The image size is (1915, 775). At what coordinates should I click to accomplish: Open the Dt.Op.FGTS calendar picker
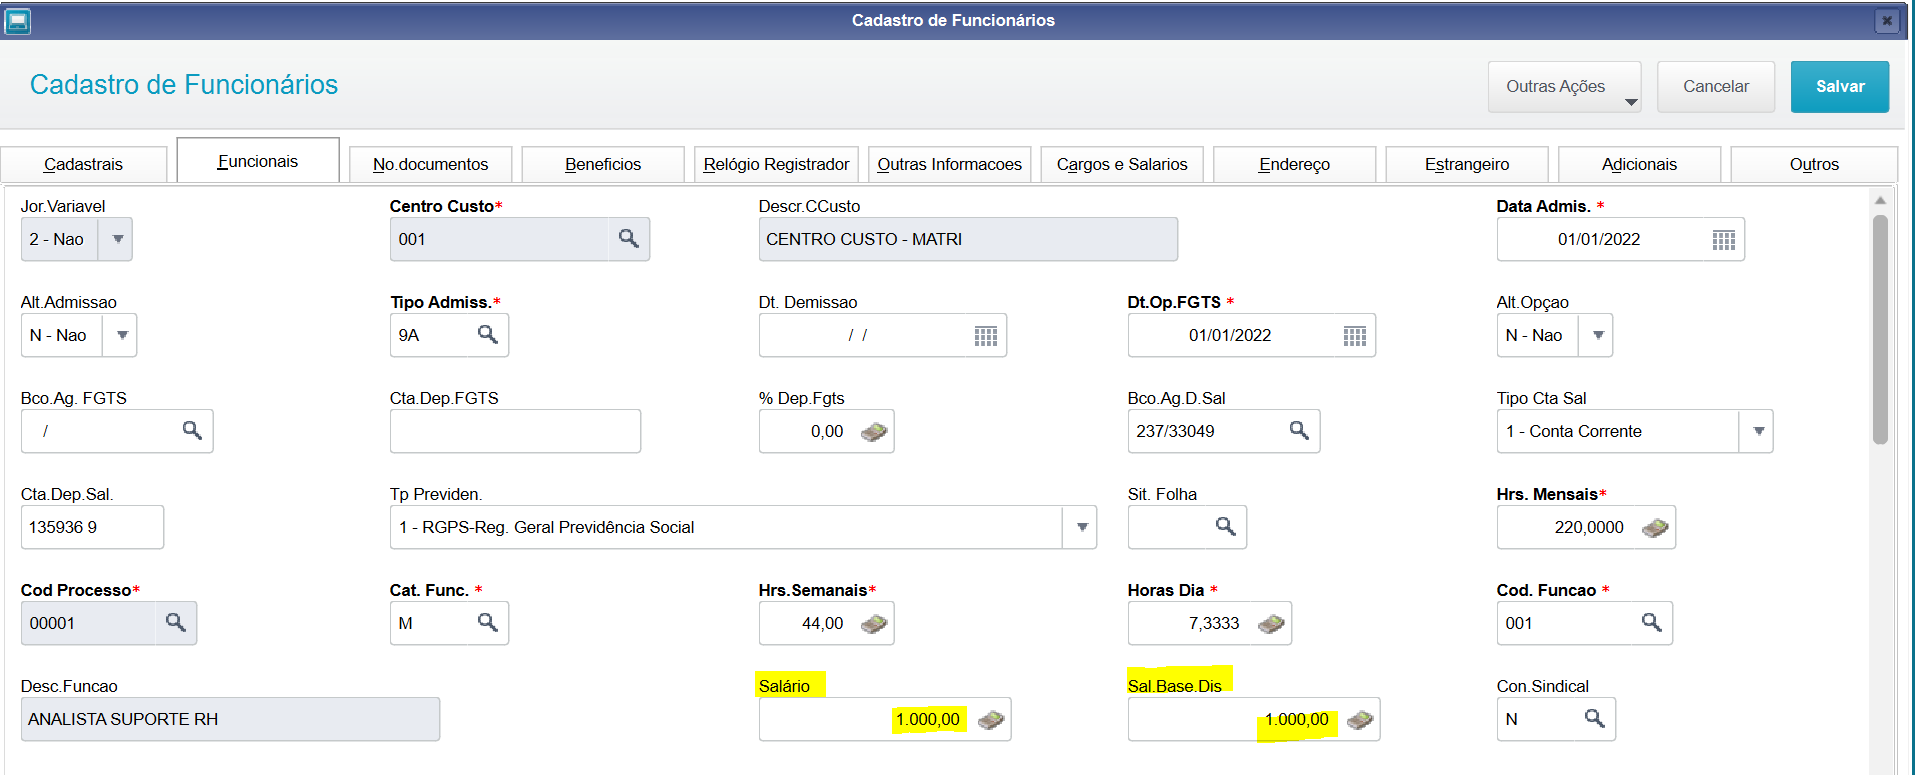(1354, 336)
